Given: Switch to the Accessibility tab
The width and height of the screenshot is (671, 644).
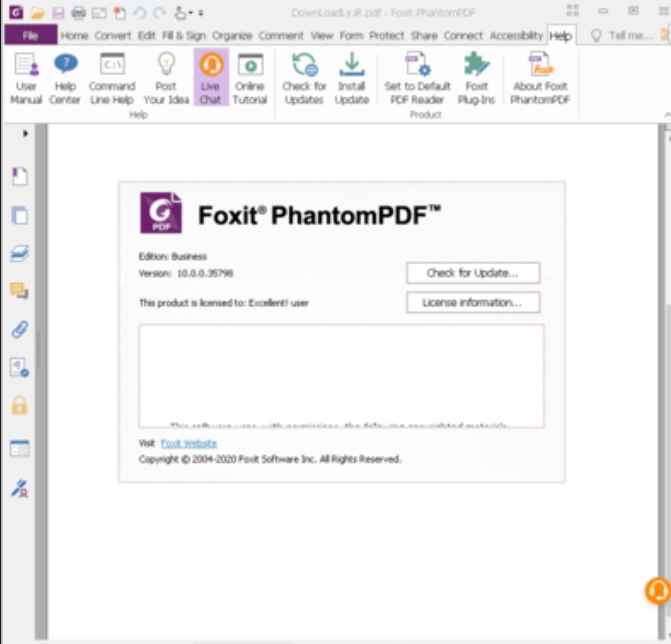Looking at the screenshot, I should click(516, 36).
